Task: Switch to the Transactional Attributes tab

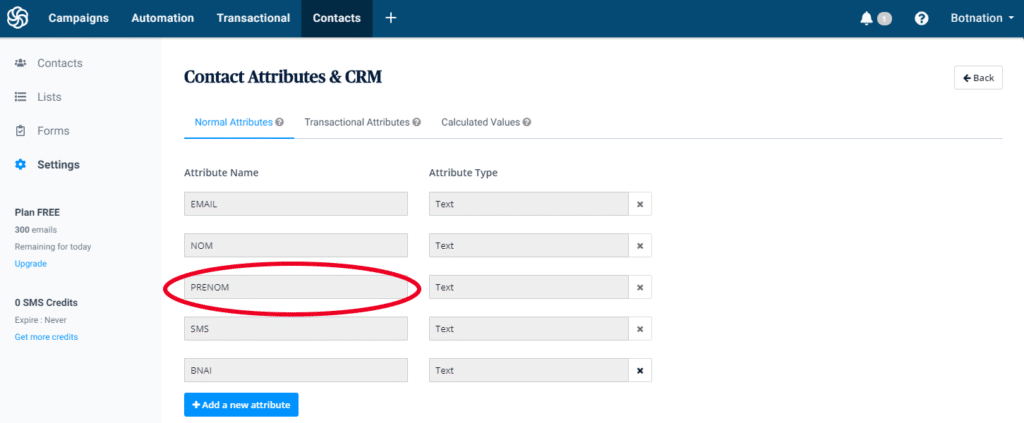Action: coord(356,122)
